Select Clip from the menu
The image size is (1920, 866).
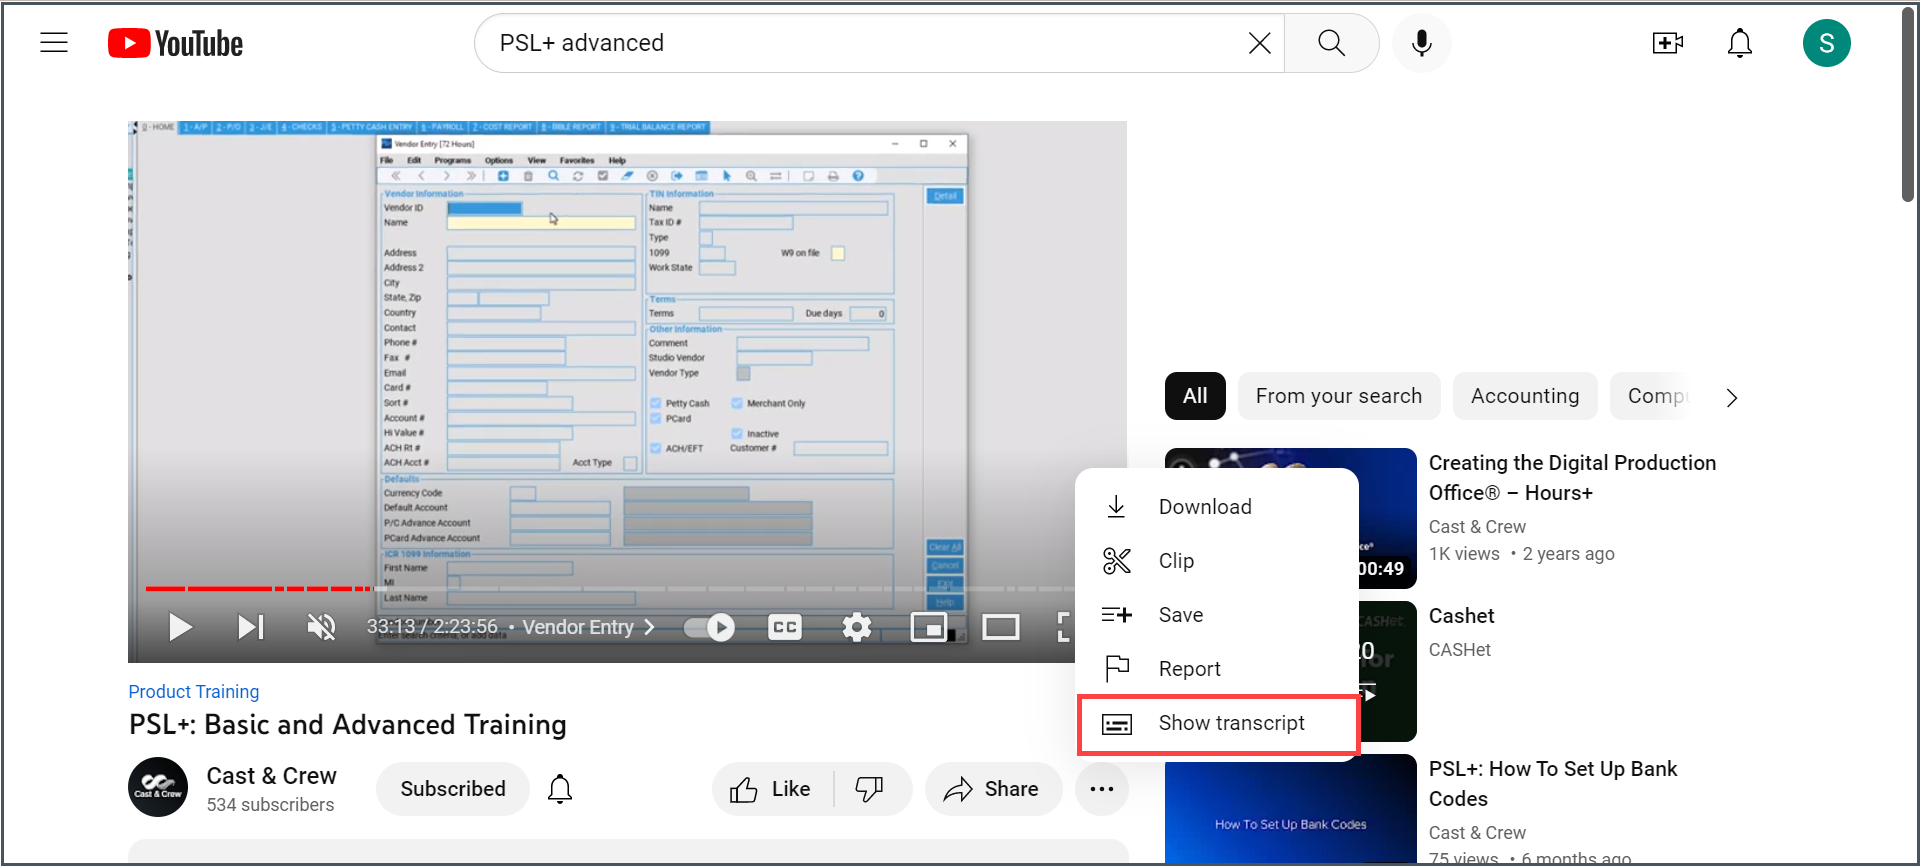click(1217, 561)
